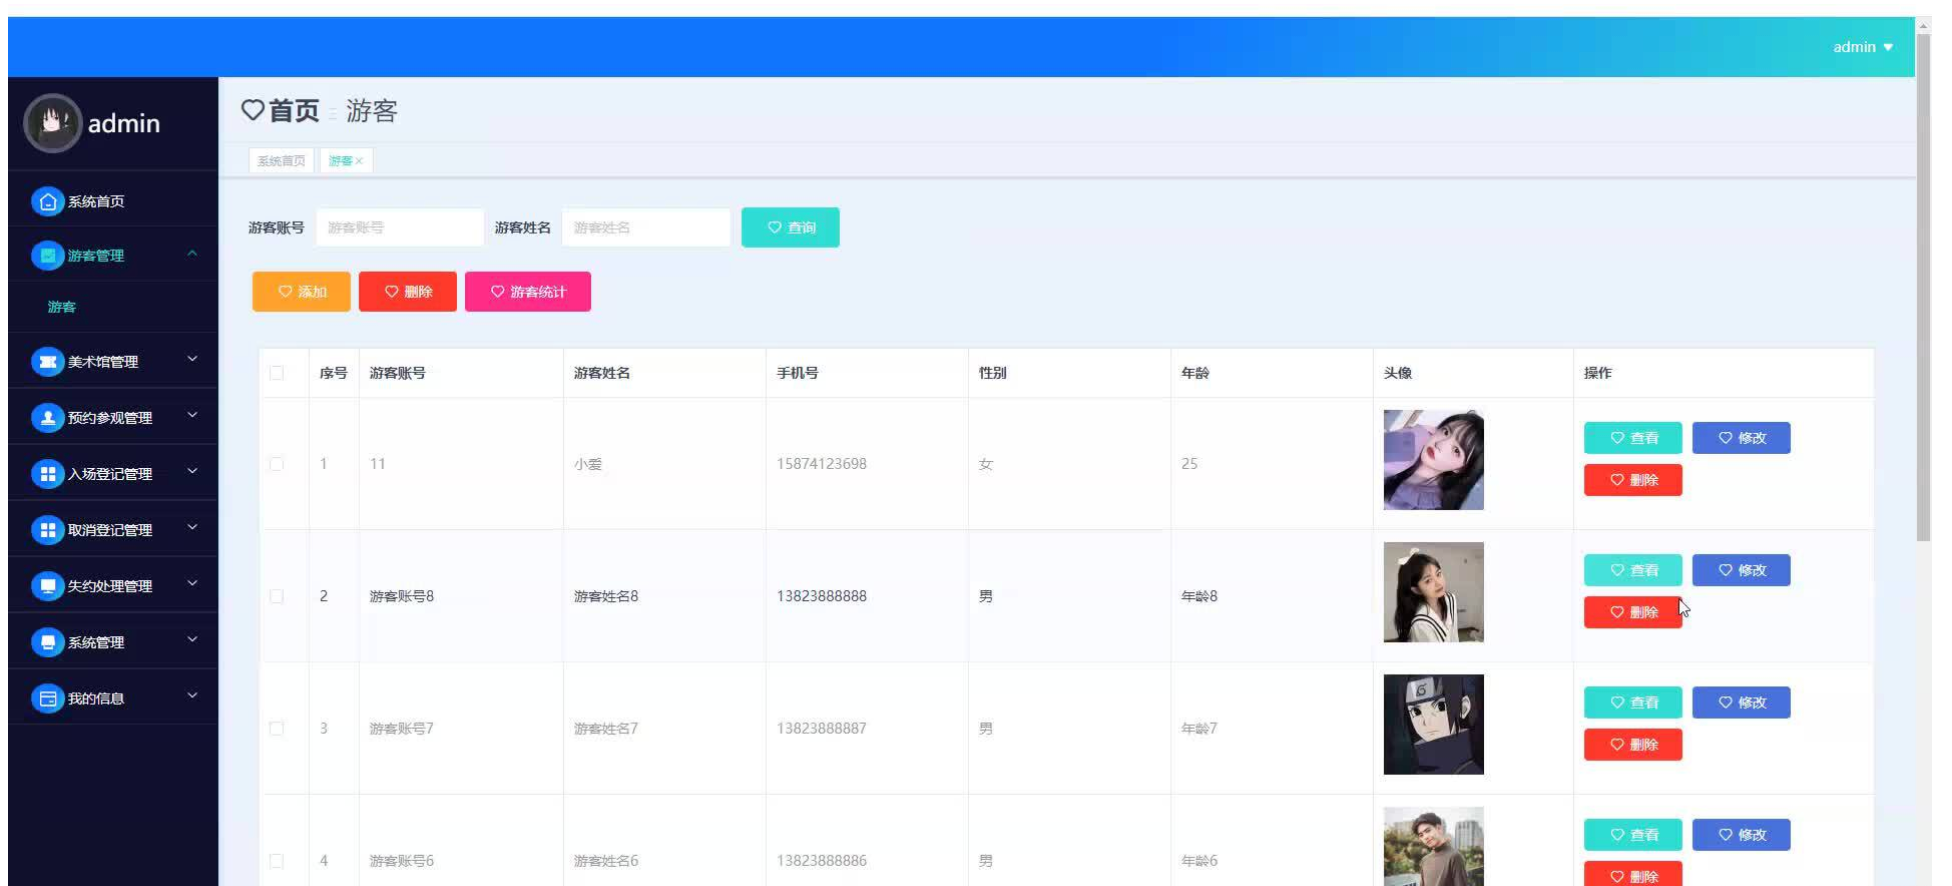Viewport: 1952px width, 886px height.
Task: Click 修改 for 游客账号8 row
Action: click(1741, 570)
